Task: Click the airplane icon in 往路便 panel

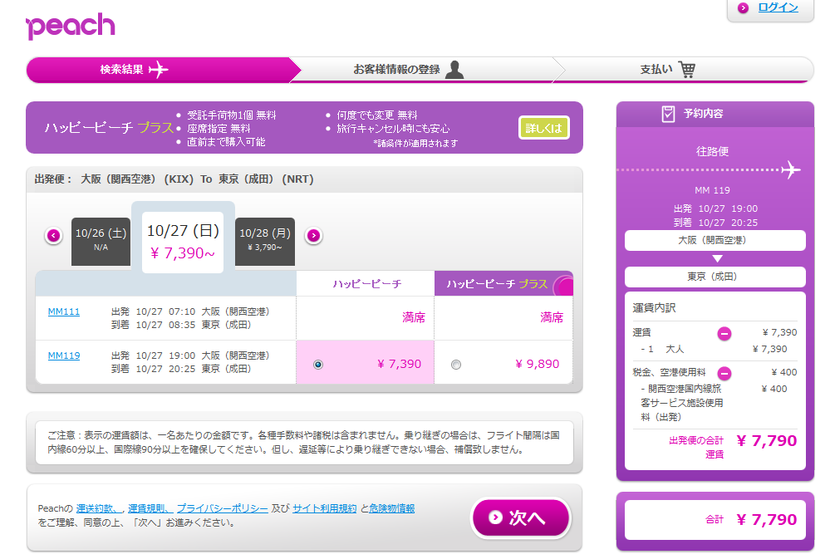Action: click(x=791, y=170)
